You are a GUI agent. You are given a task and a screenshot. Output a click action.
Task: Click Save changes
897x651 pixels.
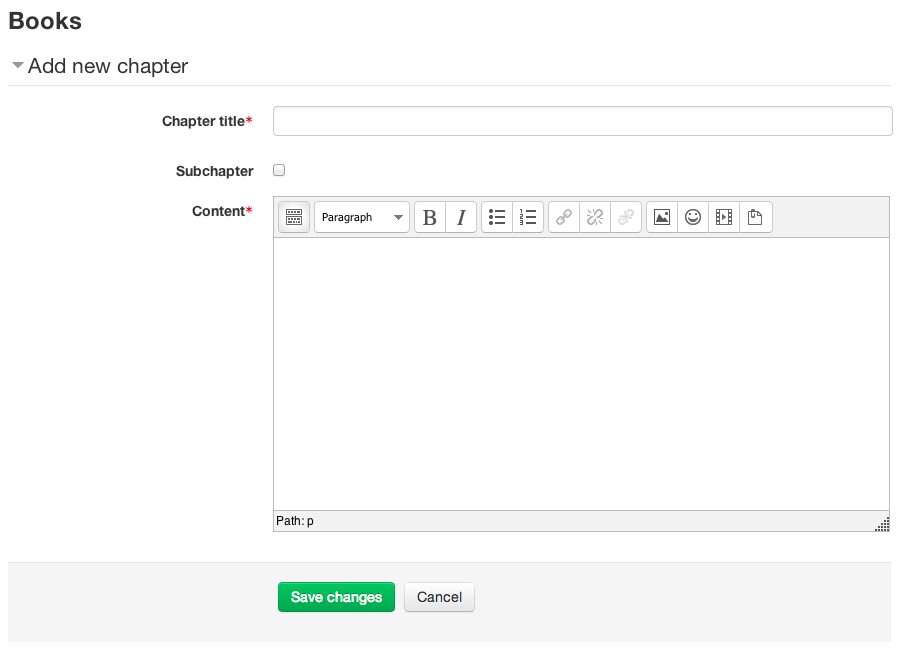(336, 597)
